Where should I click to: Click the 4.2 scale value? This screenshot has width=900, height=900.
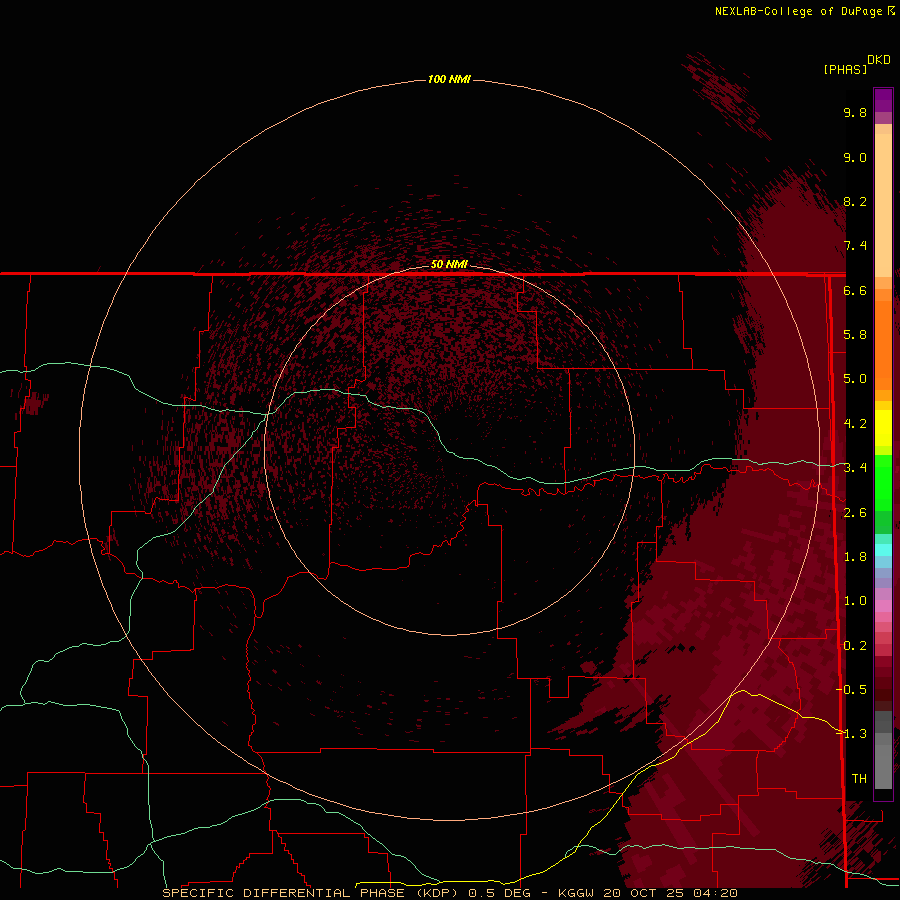tap(855, 424)
